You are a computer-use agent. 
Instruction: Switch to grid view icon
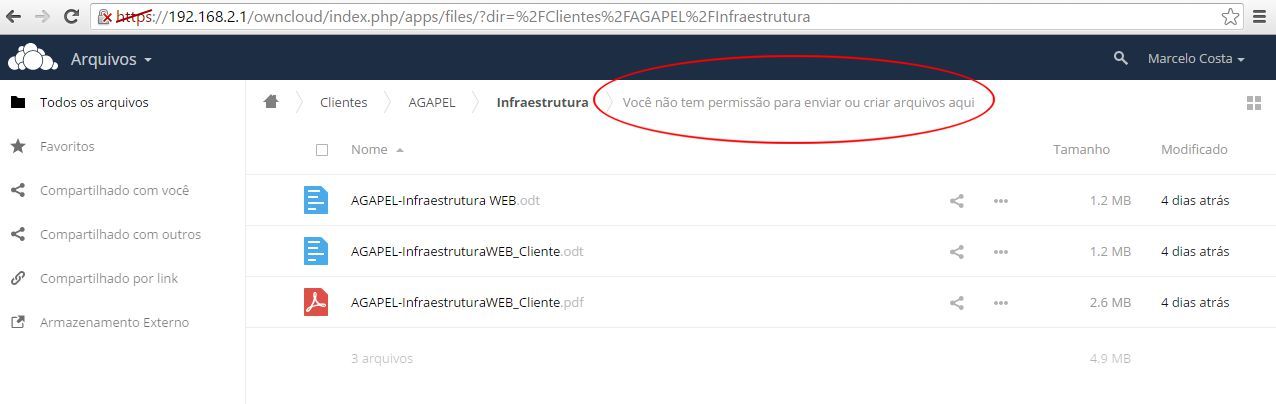[x=1254, y=103]
